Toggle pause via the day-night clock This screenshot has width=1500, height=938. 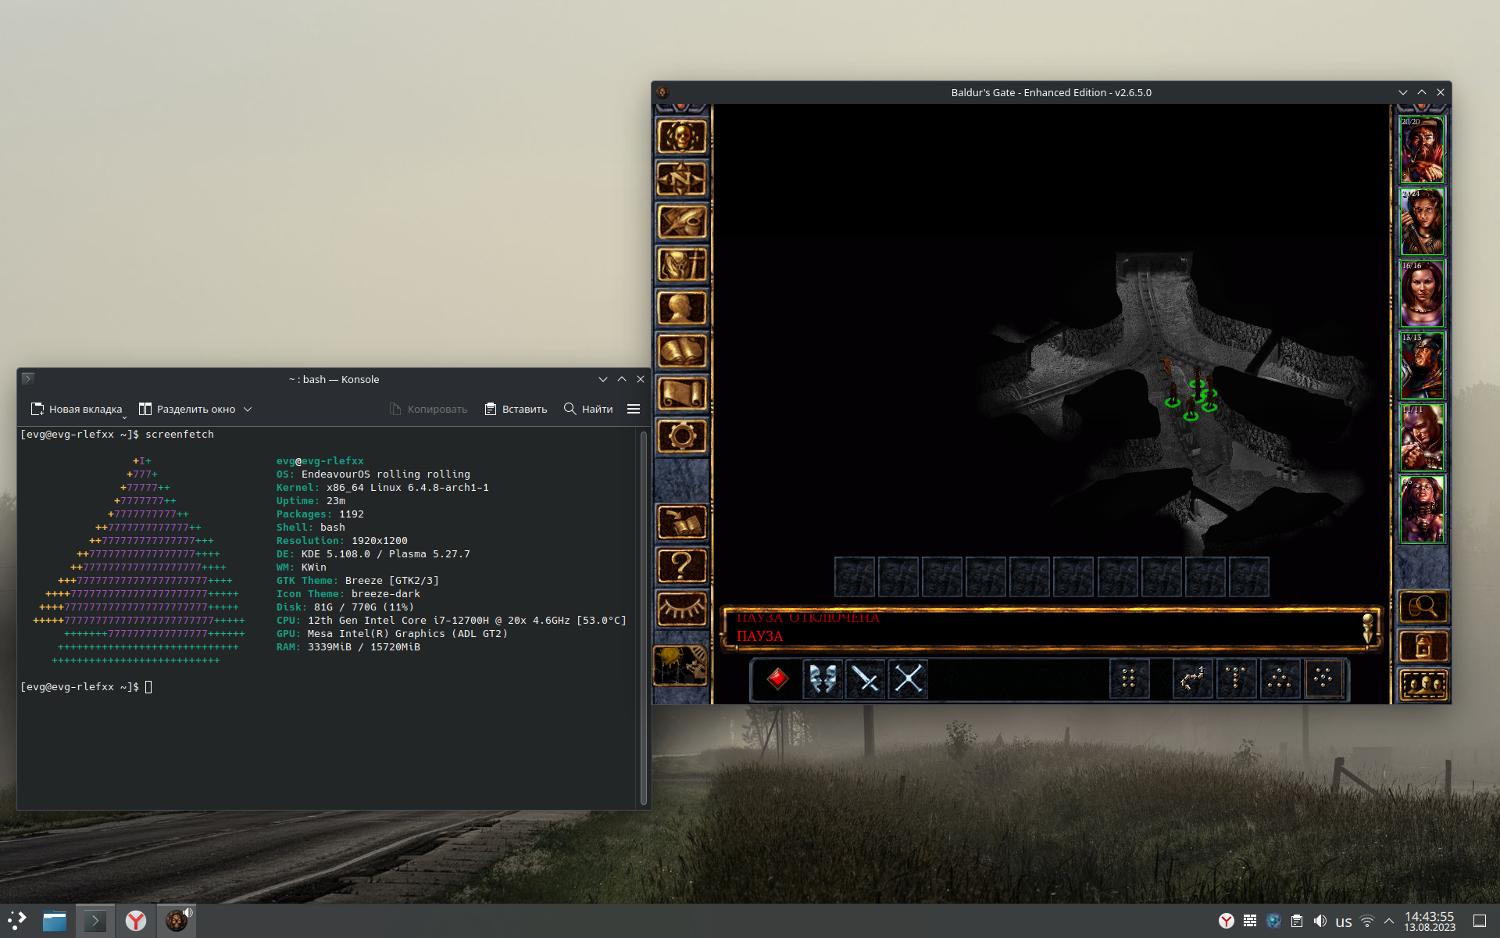(x=680, y=664)
